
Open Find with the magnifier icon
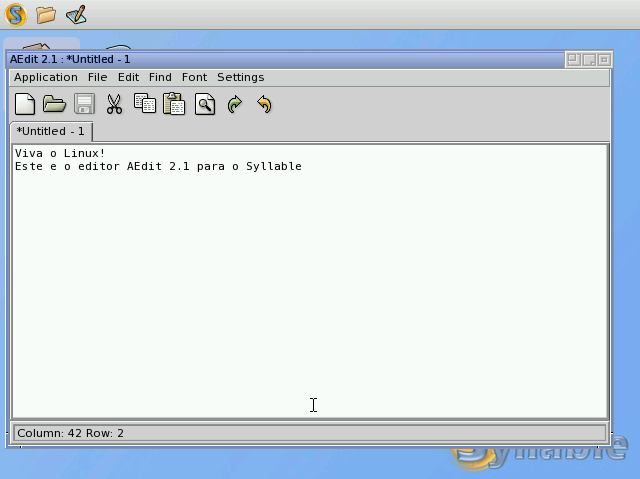205,104
